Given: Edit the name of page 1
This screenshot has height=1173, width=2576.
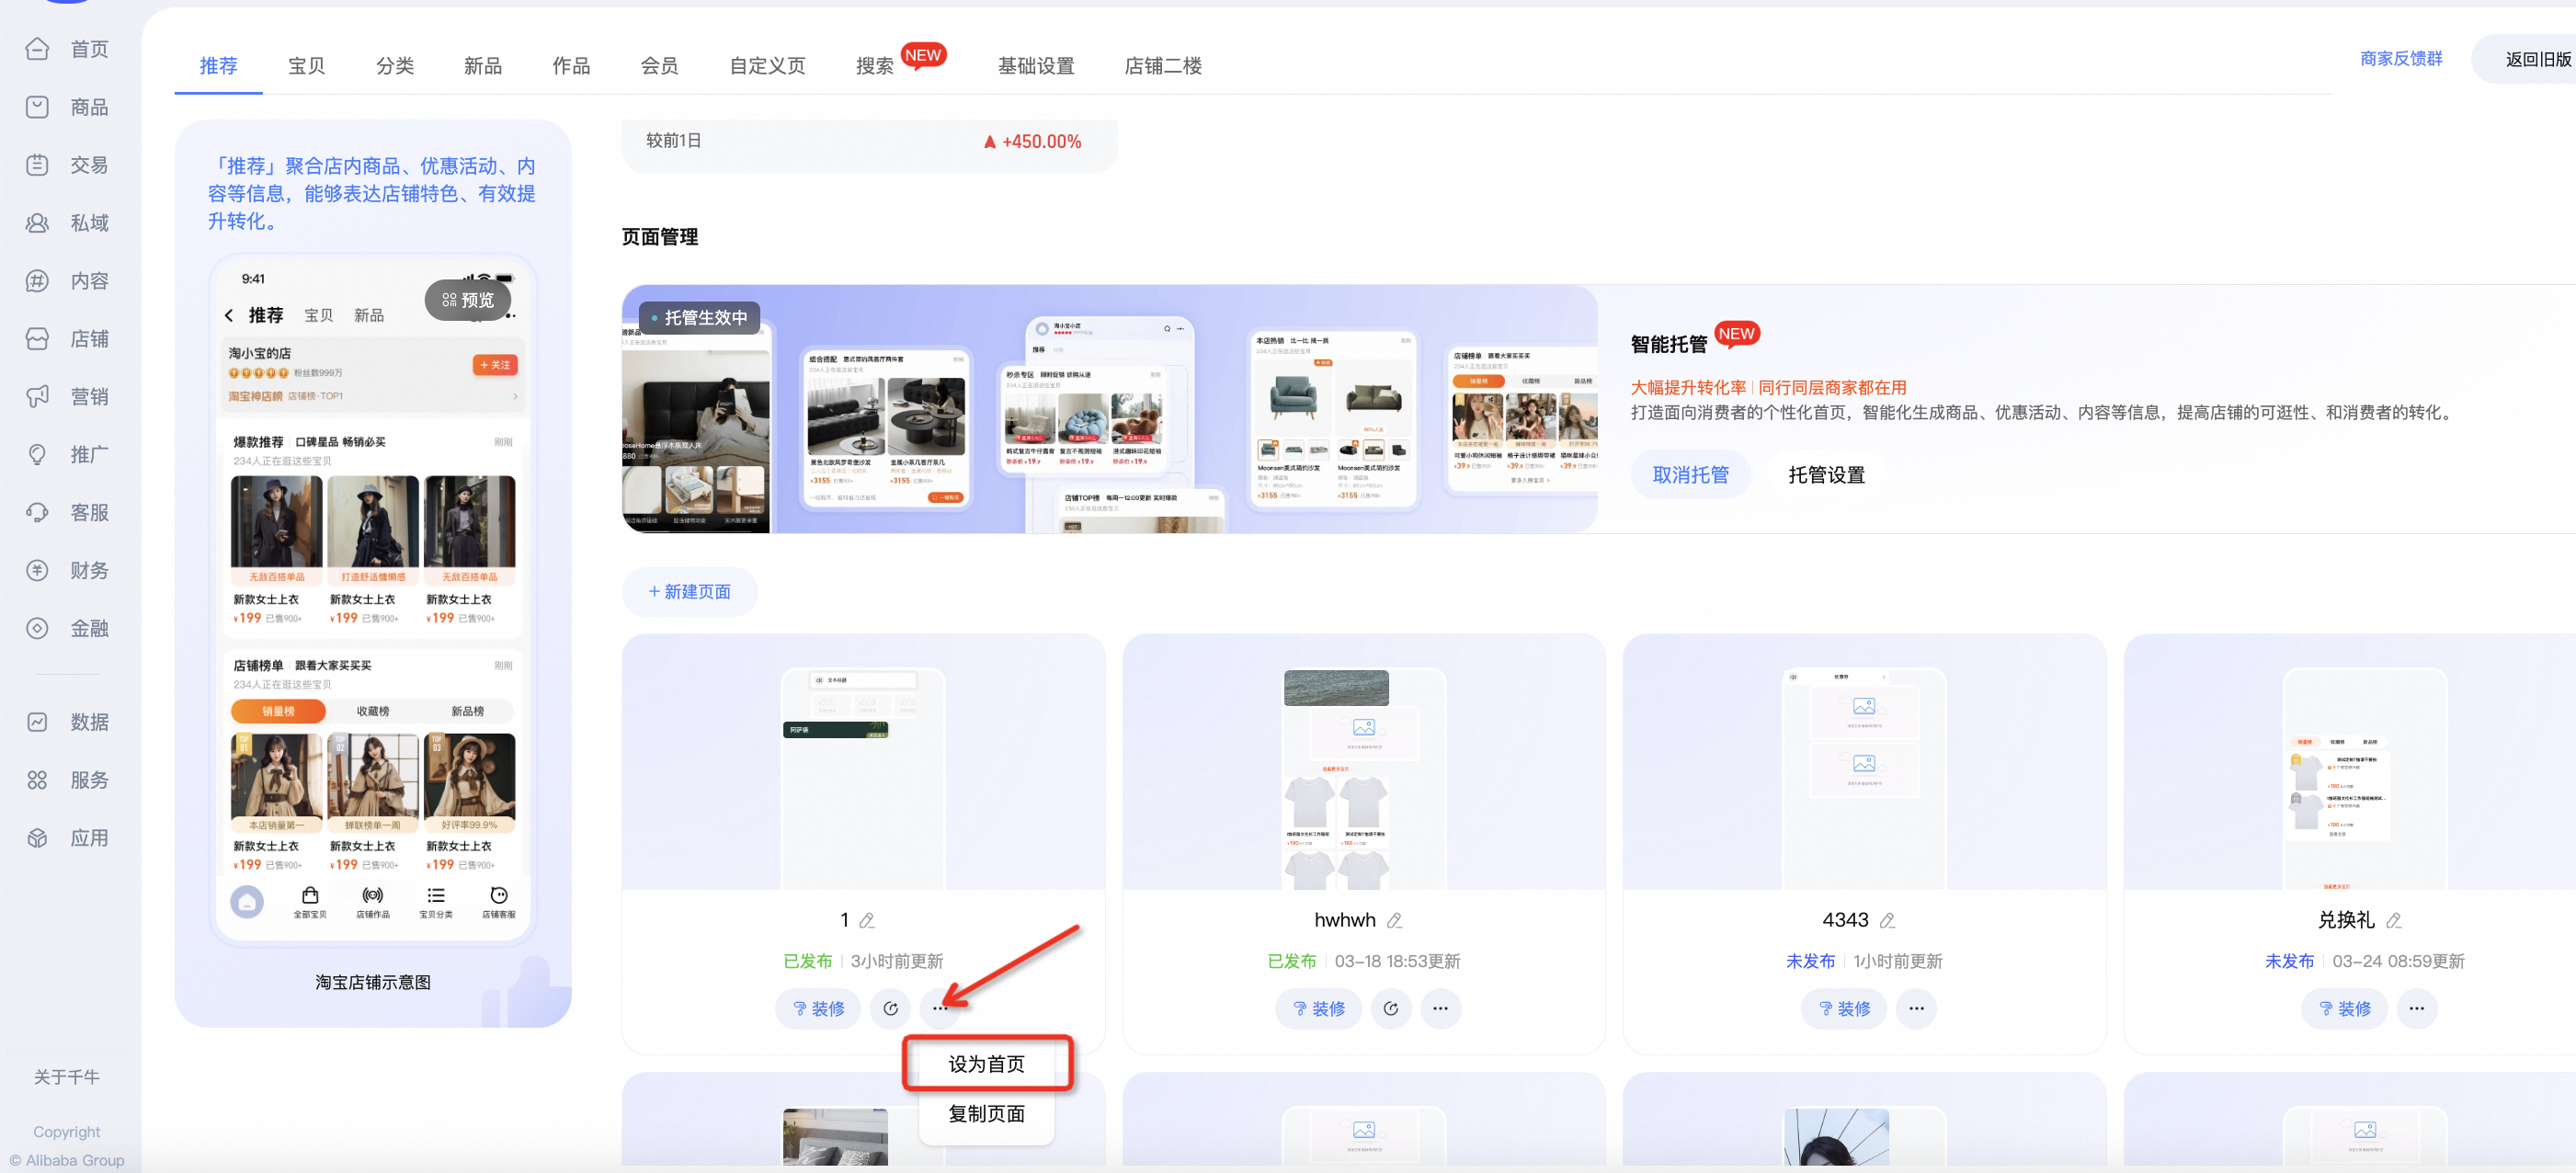Looking at the screenshot, I should (867, 920).
